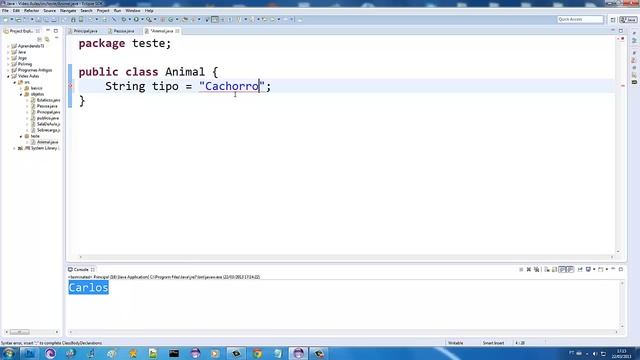Collapse the src folder
The width and height of the screenshot is (640, 360).
(x=15, y=82)
